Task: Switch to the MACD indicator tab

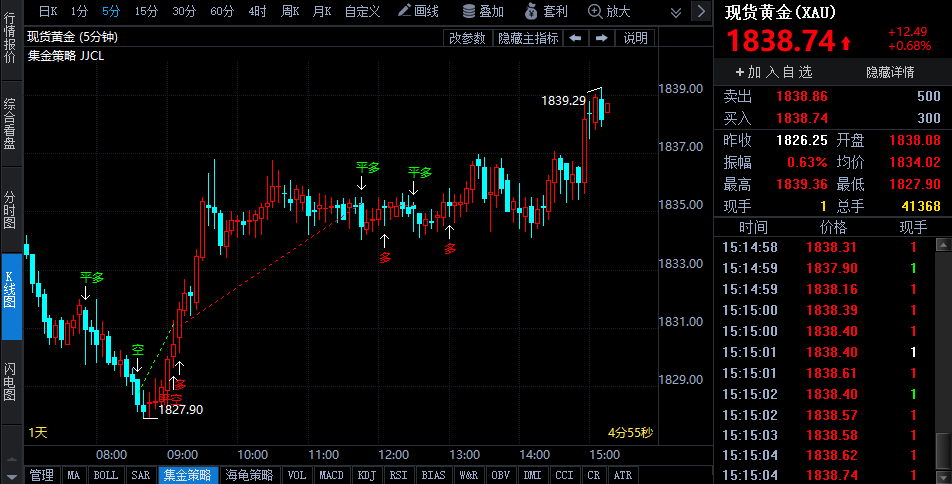Action: (328, 475)
